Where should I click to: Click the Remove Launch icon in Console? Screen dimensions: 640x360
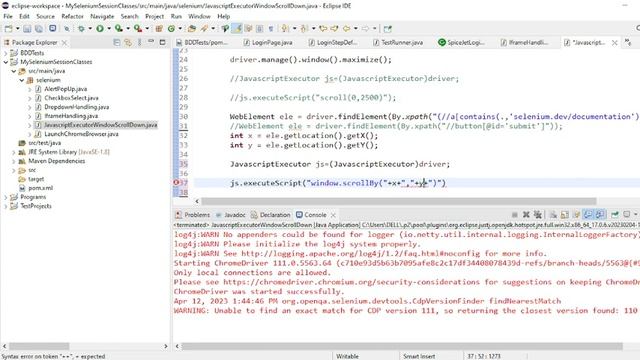pyautogui.click(x=526, y=215)
